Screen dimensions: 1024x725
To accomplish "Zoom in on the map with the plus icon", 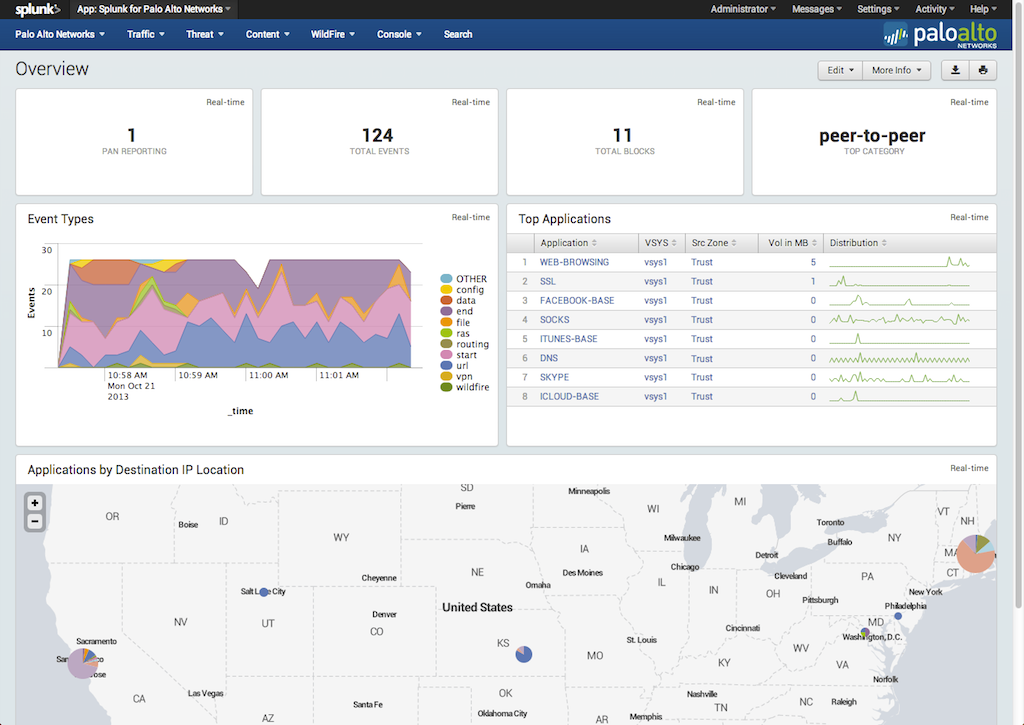I will tap(34, 502).
